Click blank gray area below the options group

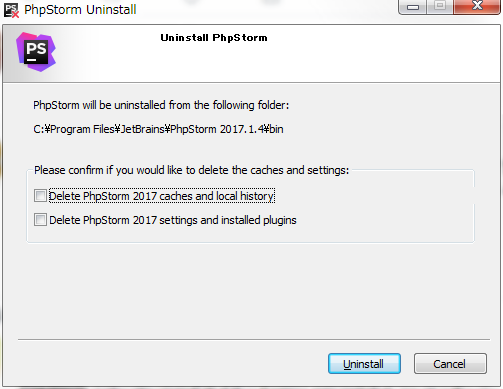click(250, 290)
